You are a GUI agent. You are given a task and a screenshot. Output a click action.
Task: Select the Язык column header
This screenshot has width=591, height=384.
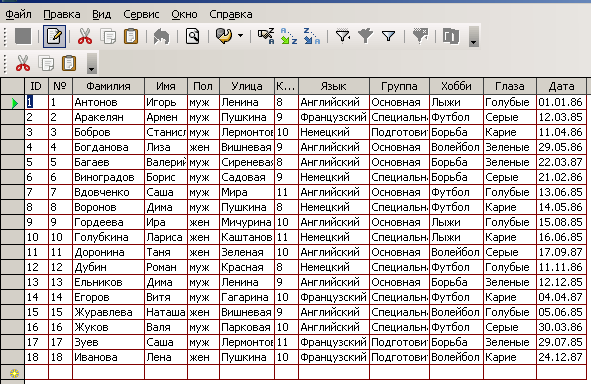(334, 86)
